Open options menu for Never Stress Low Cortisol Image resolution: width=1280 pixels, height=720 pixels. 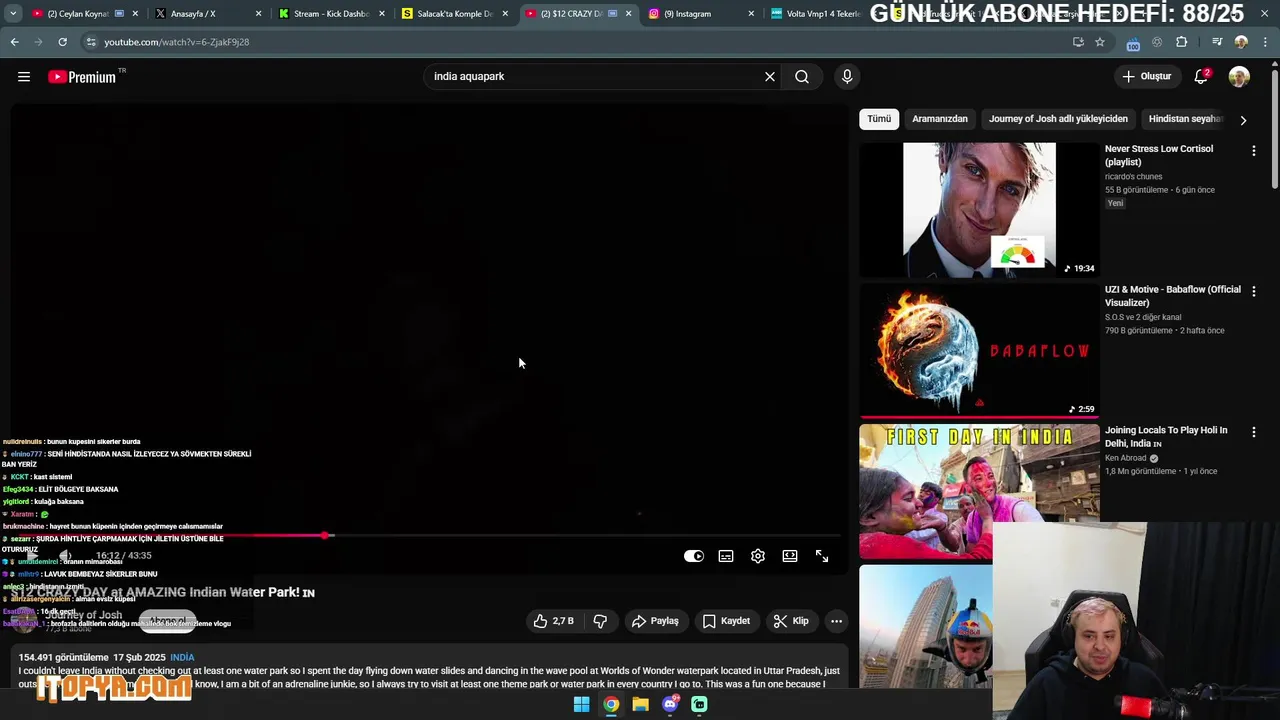tap(1253, 151)
